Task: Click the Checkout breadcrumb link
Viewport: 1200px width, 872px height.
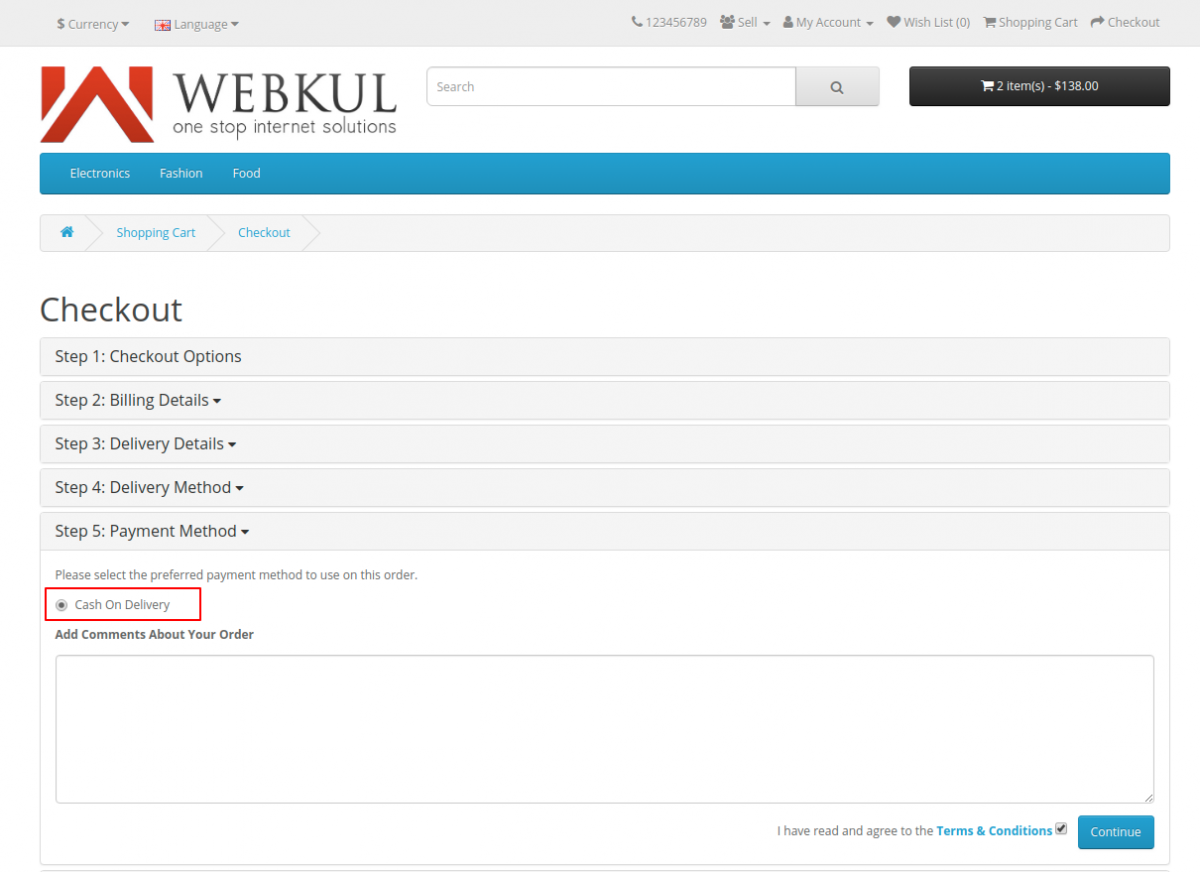Action: pyautogui.click(x=264, y=232)
